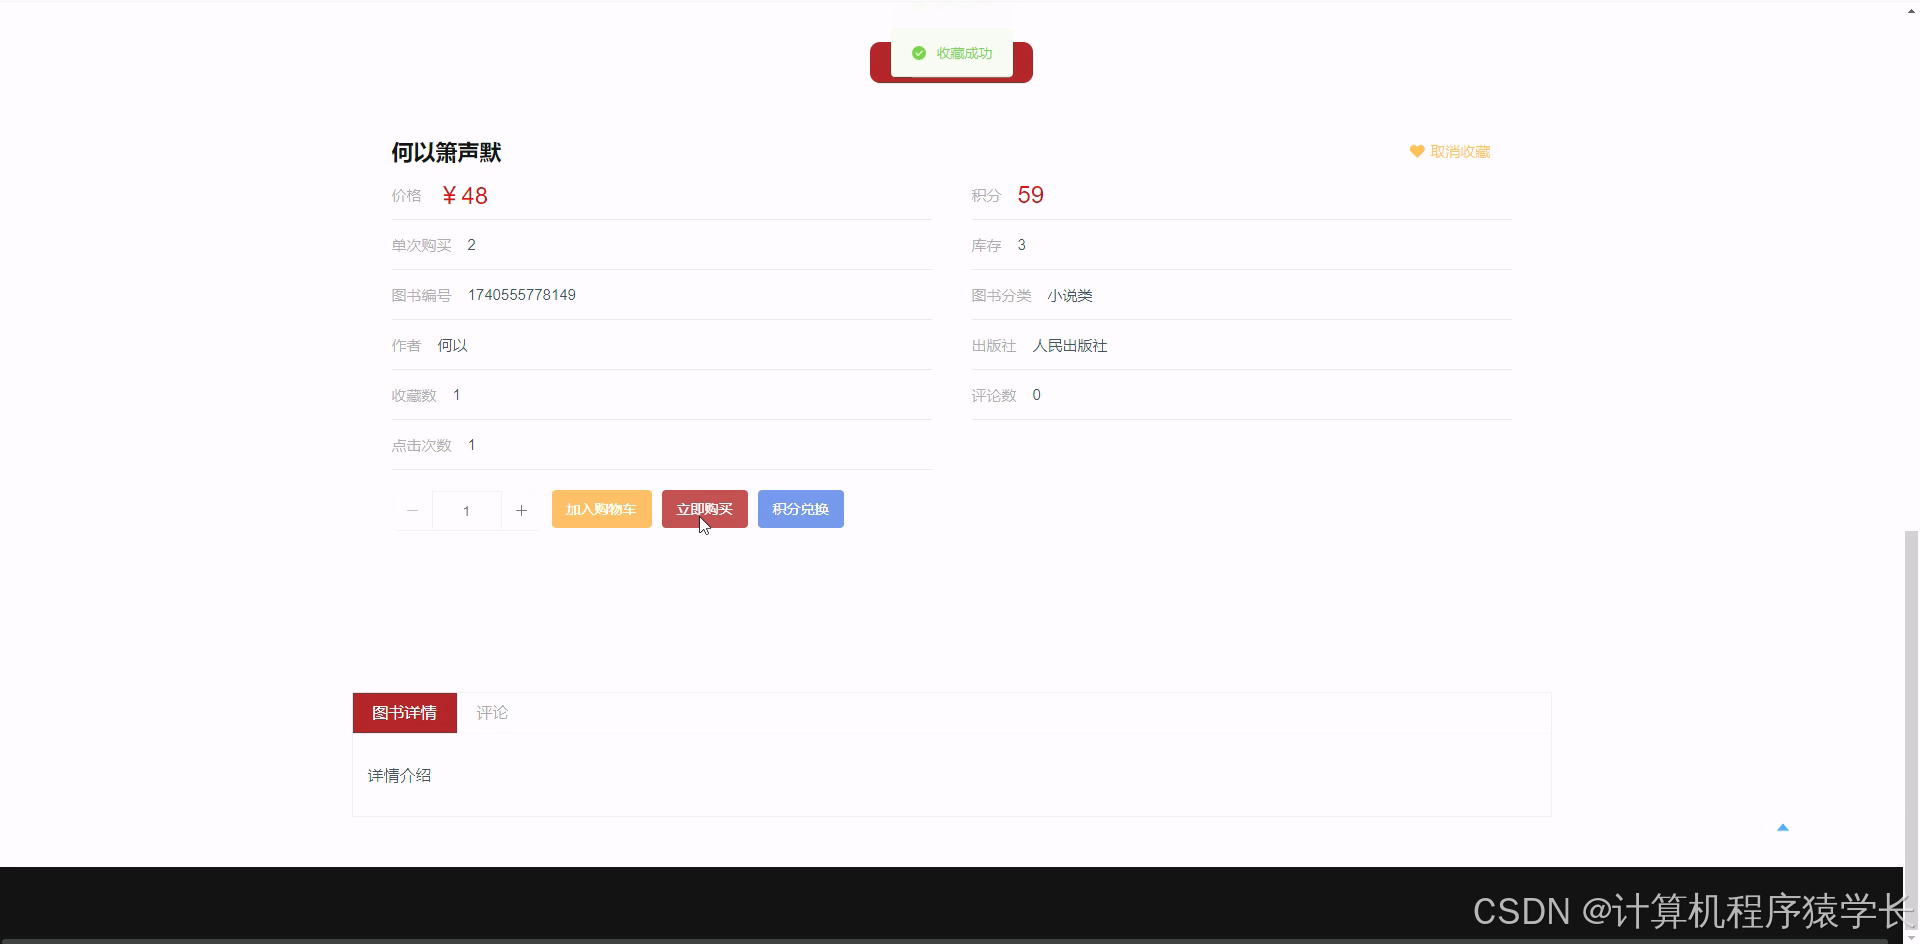Click the price value ￥48
This screenshot has height=944, width=1920.
[464, 196]
